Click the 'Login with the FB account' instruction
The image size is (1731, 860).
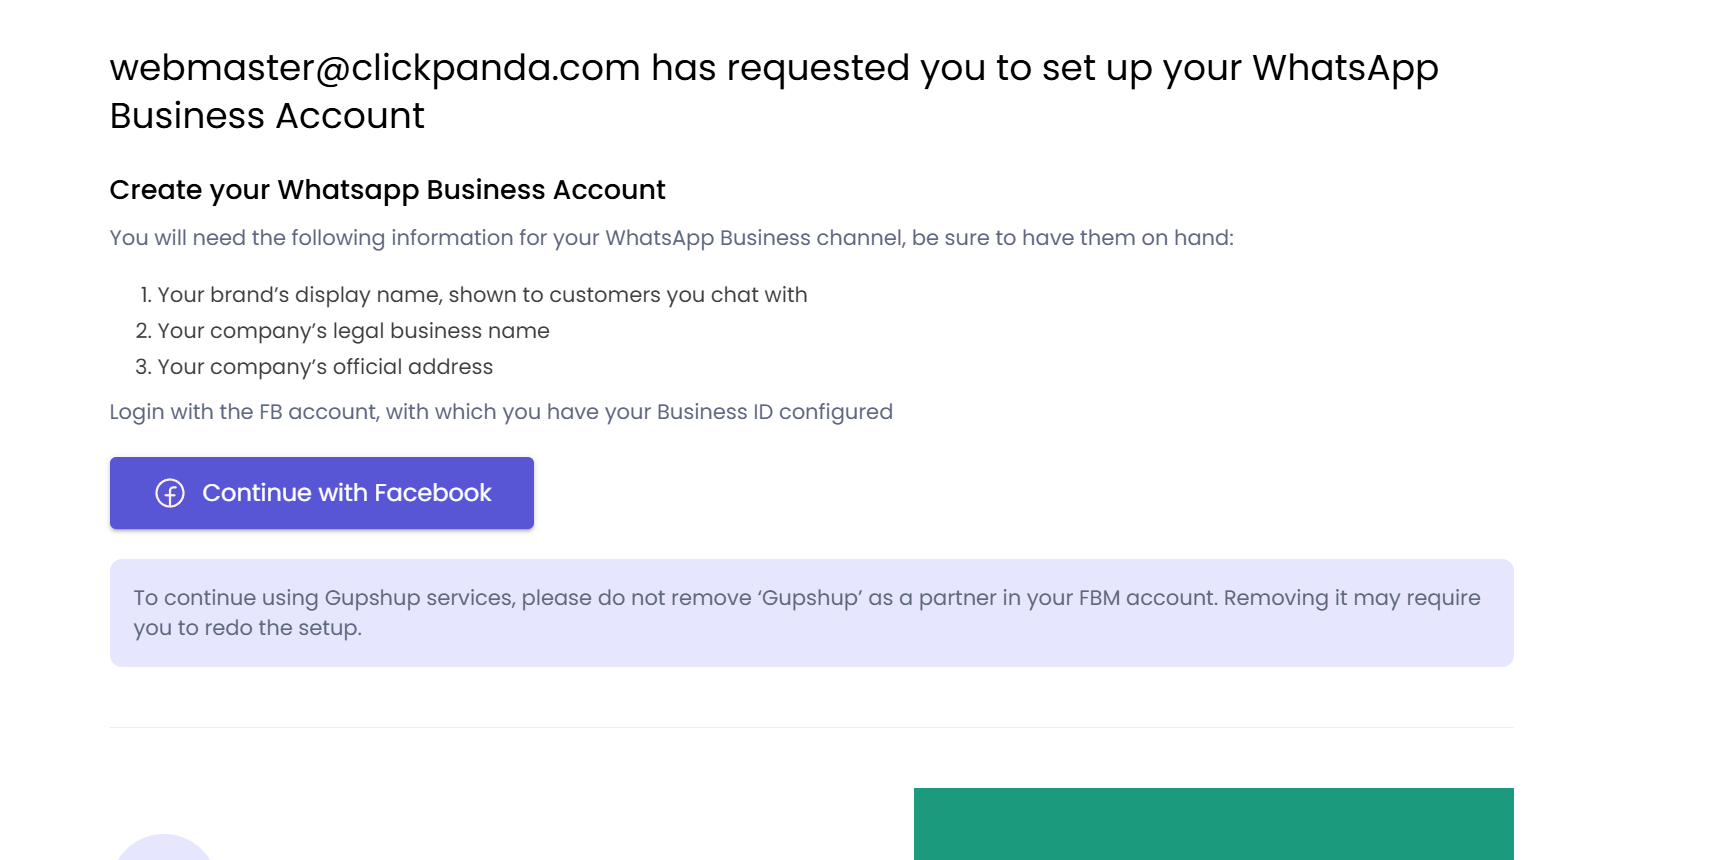(x=500, y=412)
